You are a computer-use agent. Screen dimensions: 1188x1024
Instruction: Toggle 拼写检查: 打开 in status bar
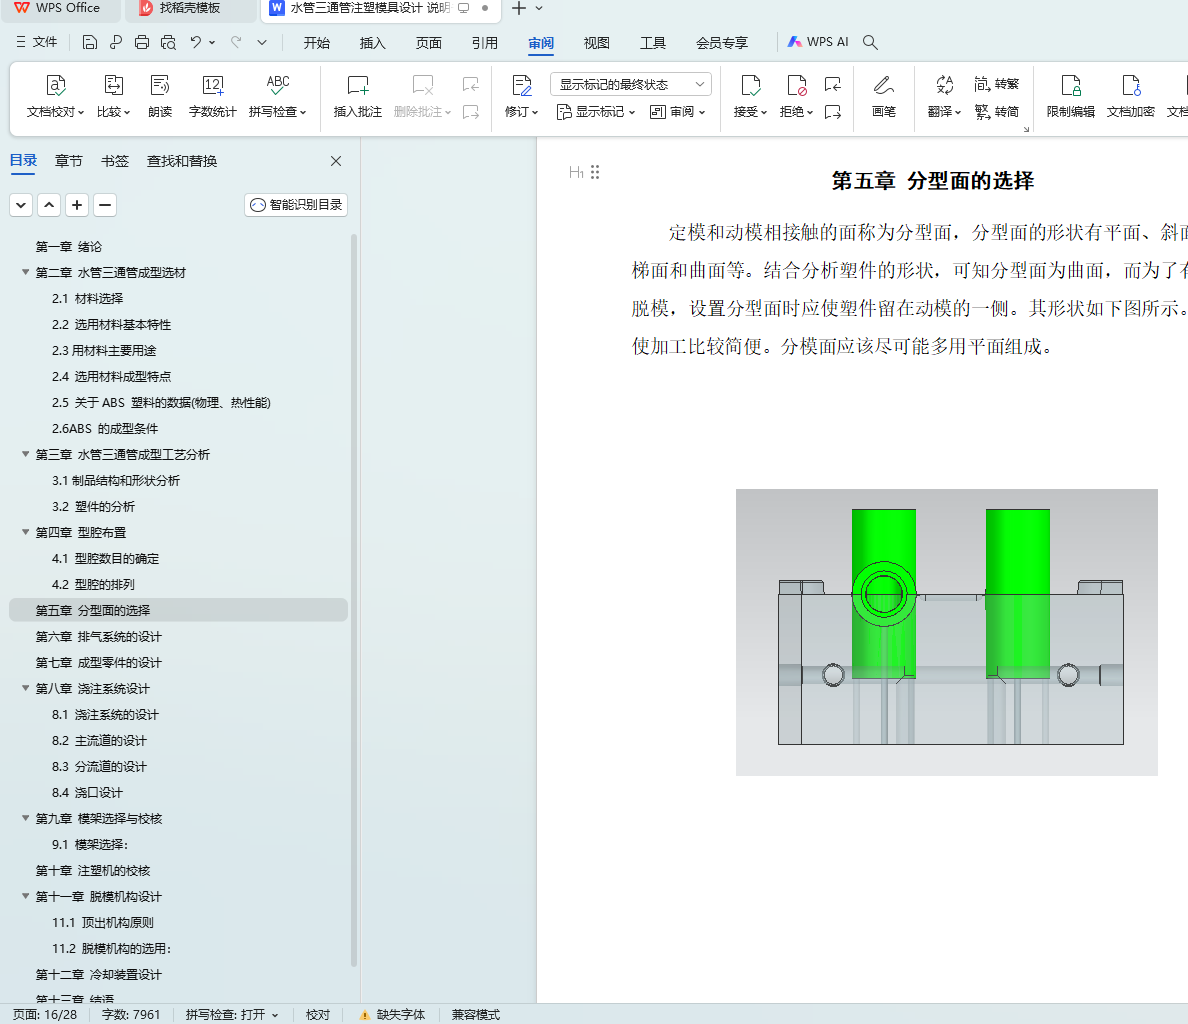click(x=232, y=1014)
